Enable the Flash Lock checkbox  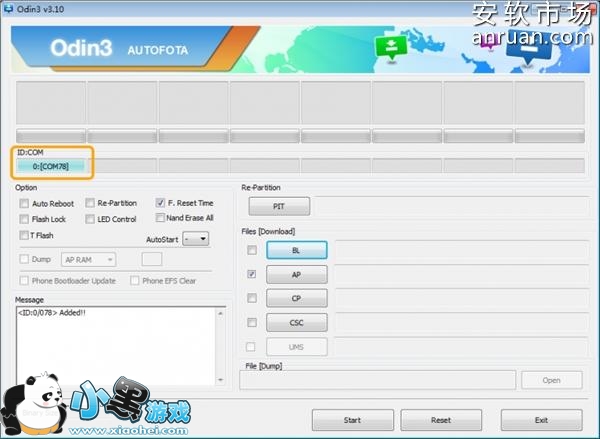point(24,219)
